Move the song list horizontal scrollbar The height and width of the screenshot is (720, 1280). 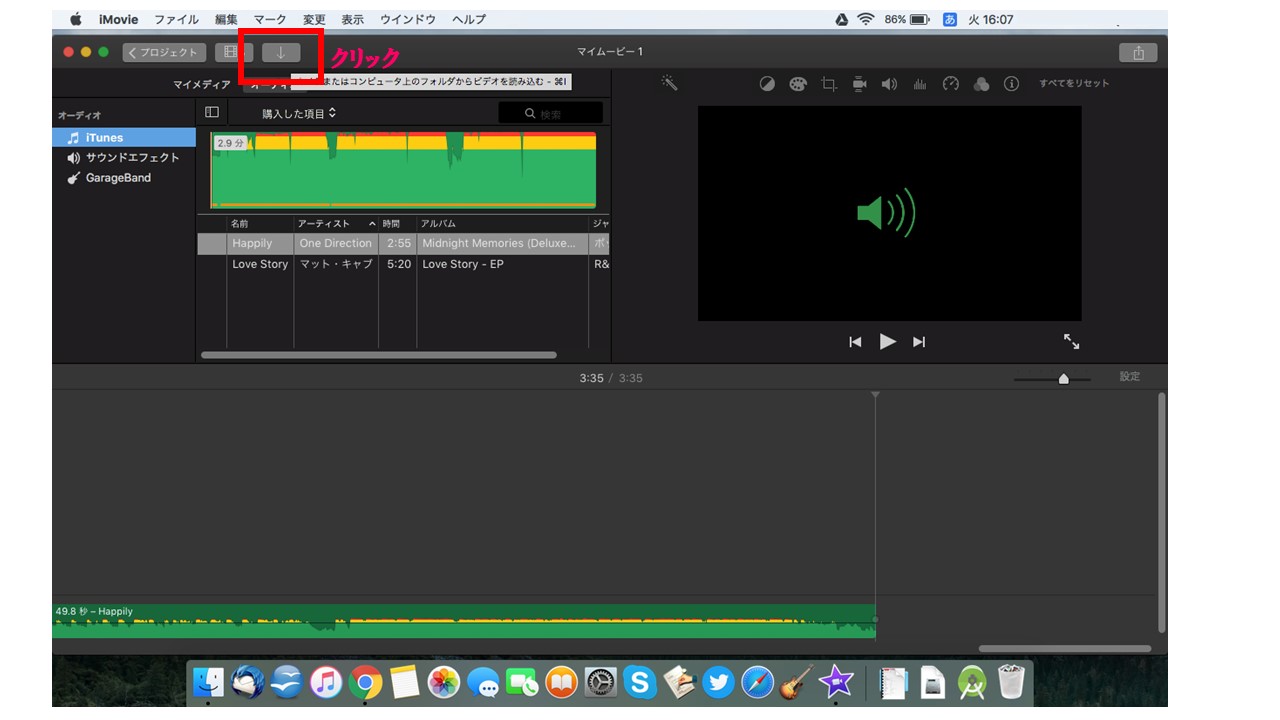379,355
